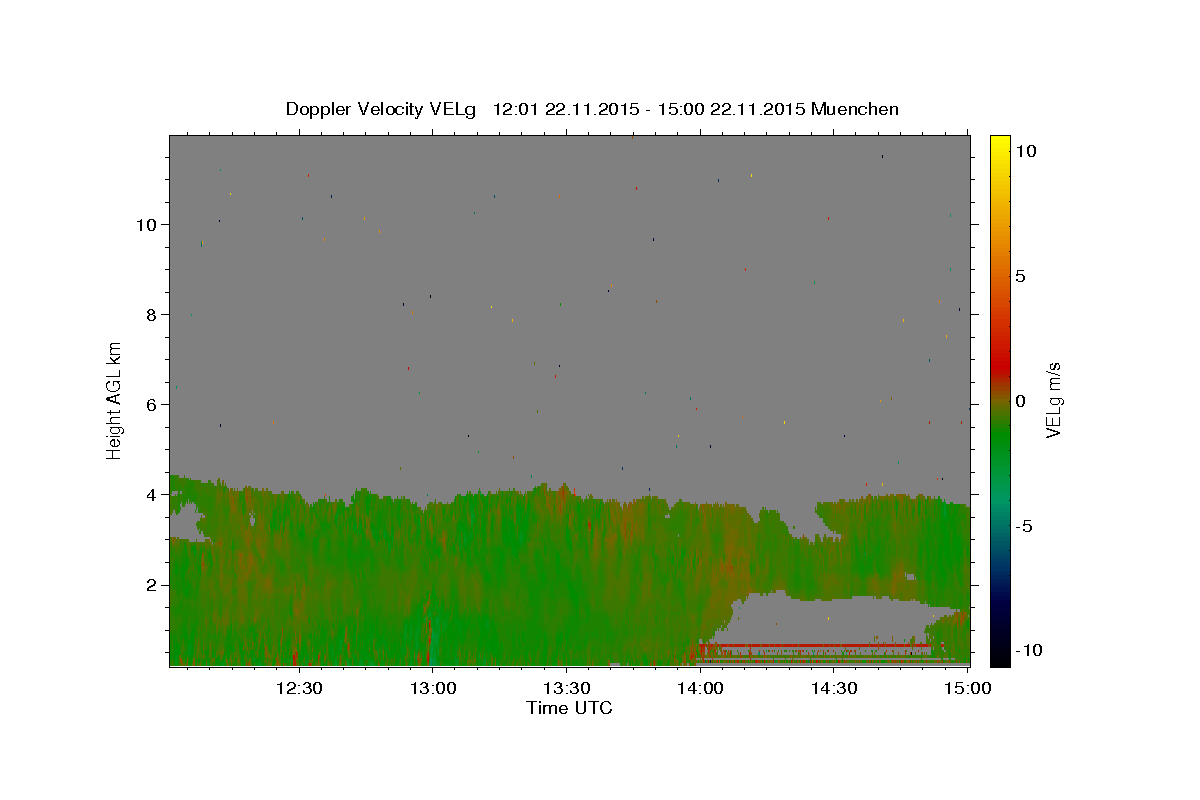This screenshot has width=1200, height=800.
Task: Click the 12:30 time tick label
Action: click(299, 688)
